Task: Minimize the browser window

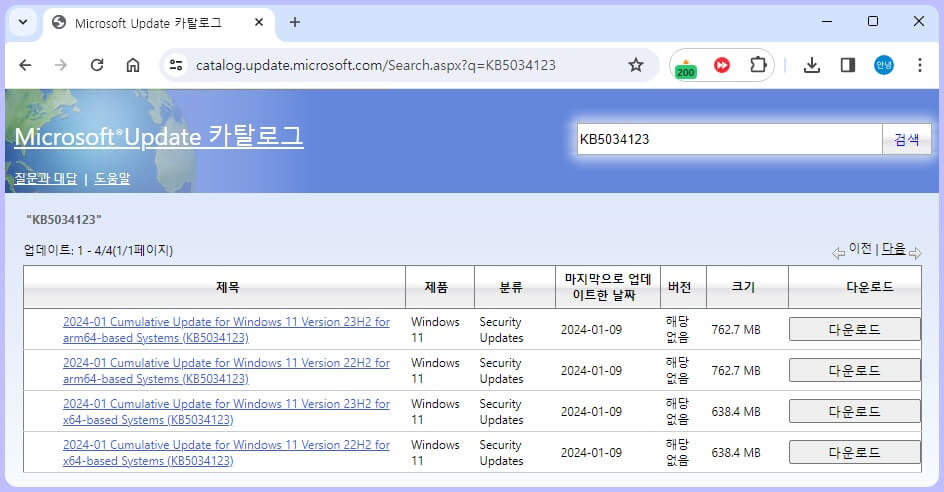Action: [827, 22]
